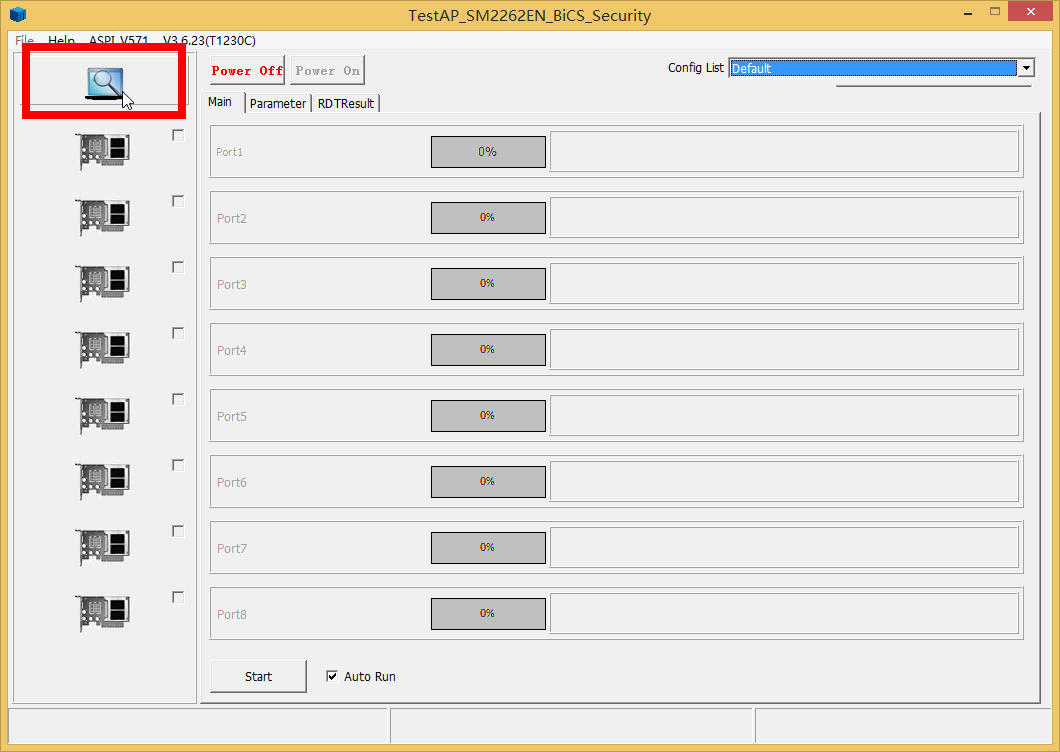Tick the checkbox beside the first port card

(x=178, y=135)
